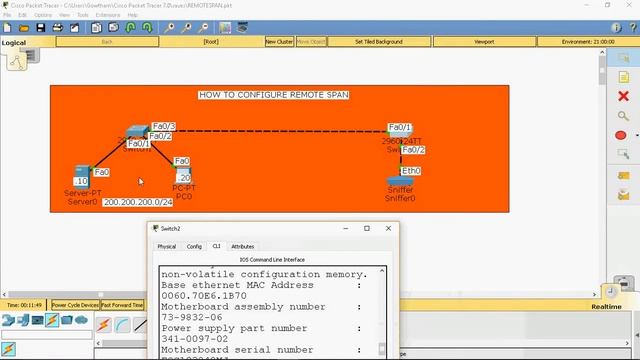The width and height of the screenshot is (640, 360).
Task: Click inside the IOS CLI text area
Action: (269, 312)
